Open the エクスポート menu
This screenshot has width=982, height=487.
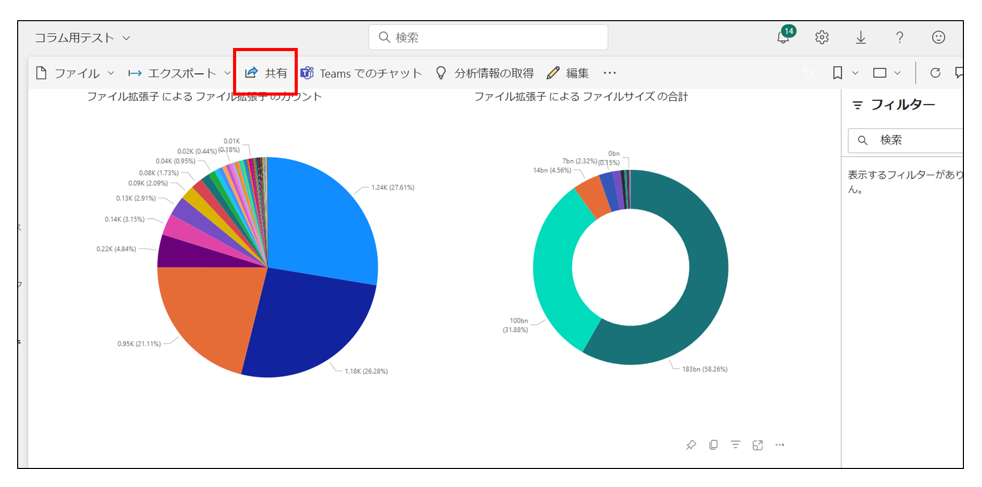point(180,73)
